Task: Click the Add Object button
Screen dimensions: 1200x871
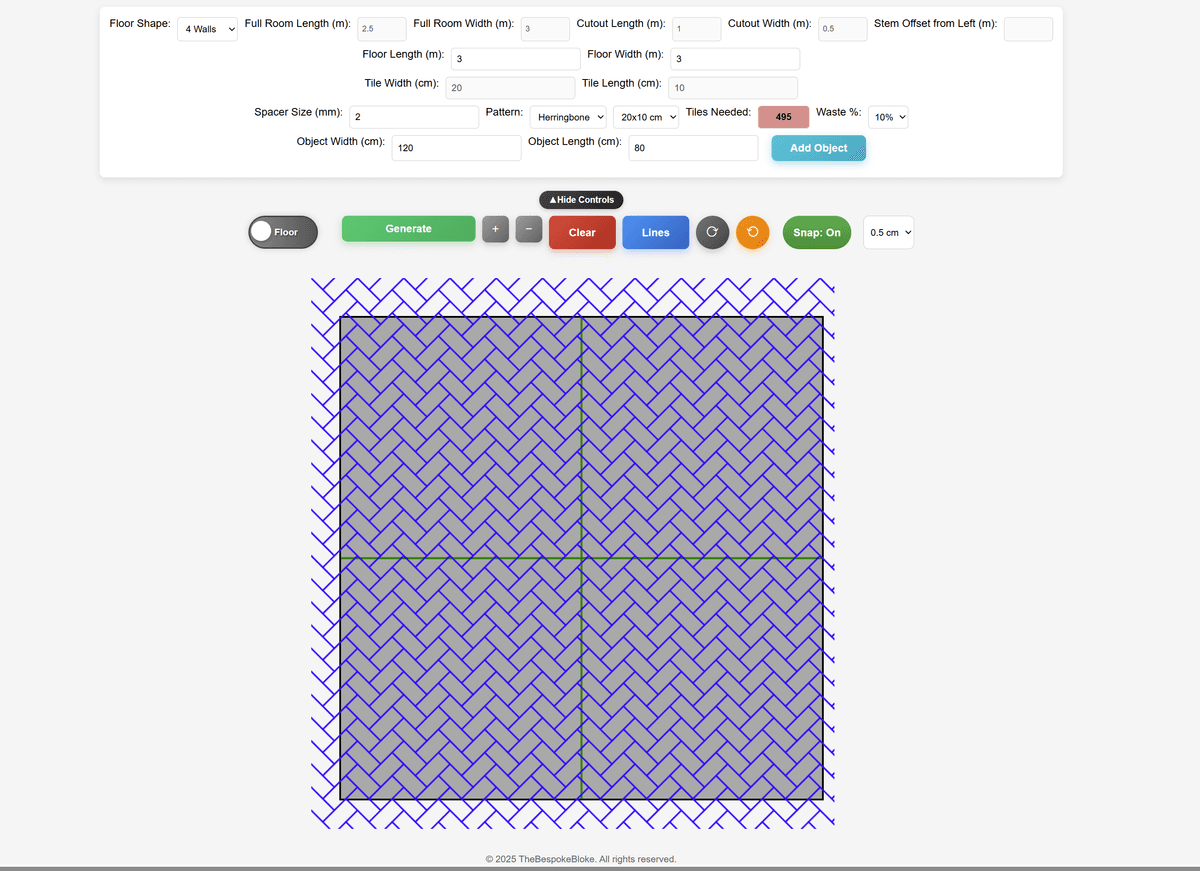Action: click(x=818, y=148)
